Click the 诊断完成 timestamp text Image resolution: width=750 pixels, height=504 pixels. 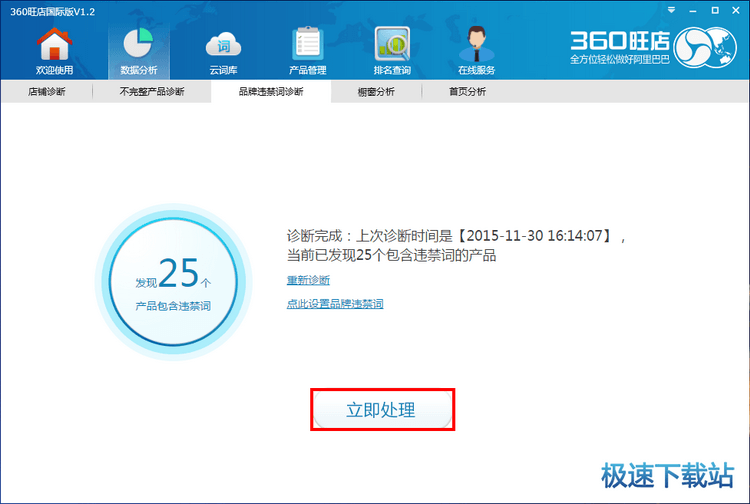tap(456, 236)
